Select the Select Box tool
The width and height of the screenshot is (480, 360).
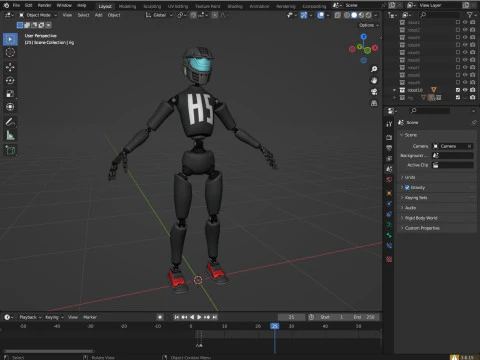[10, 39]
